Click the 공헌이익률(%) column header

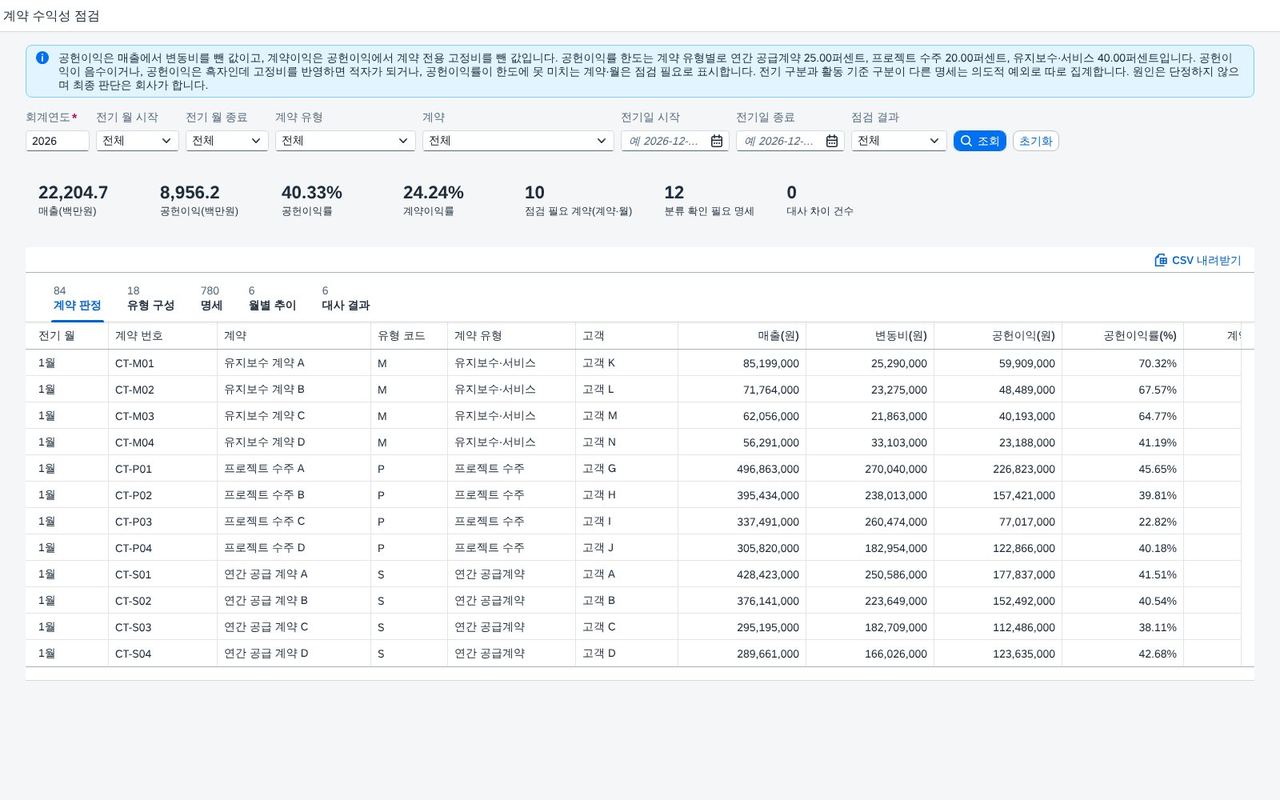pos(1122,336)
